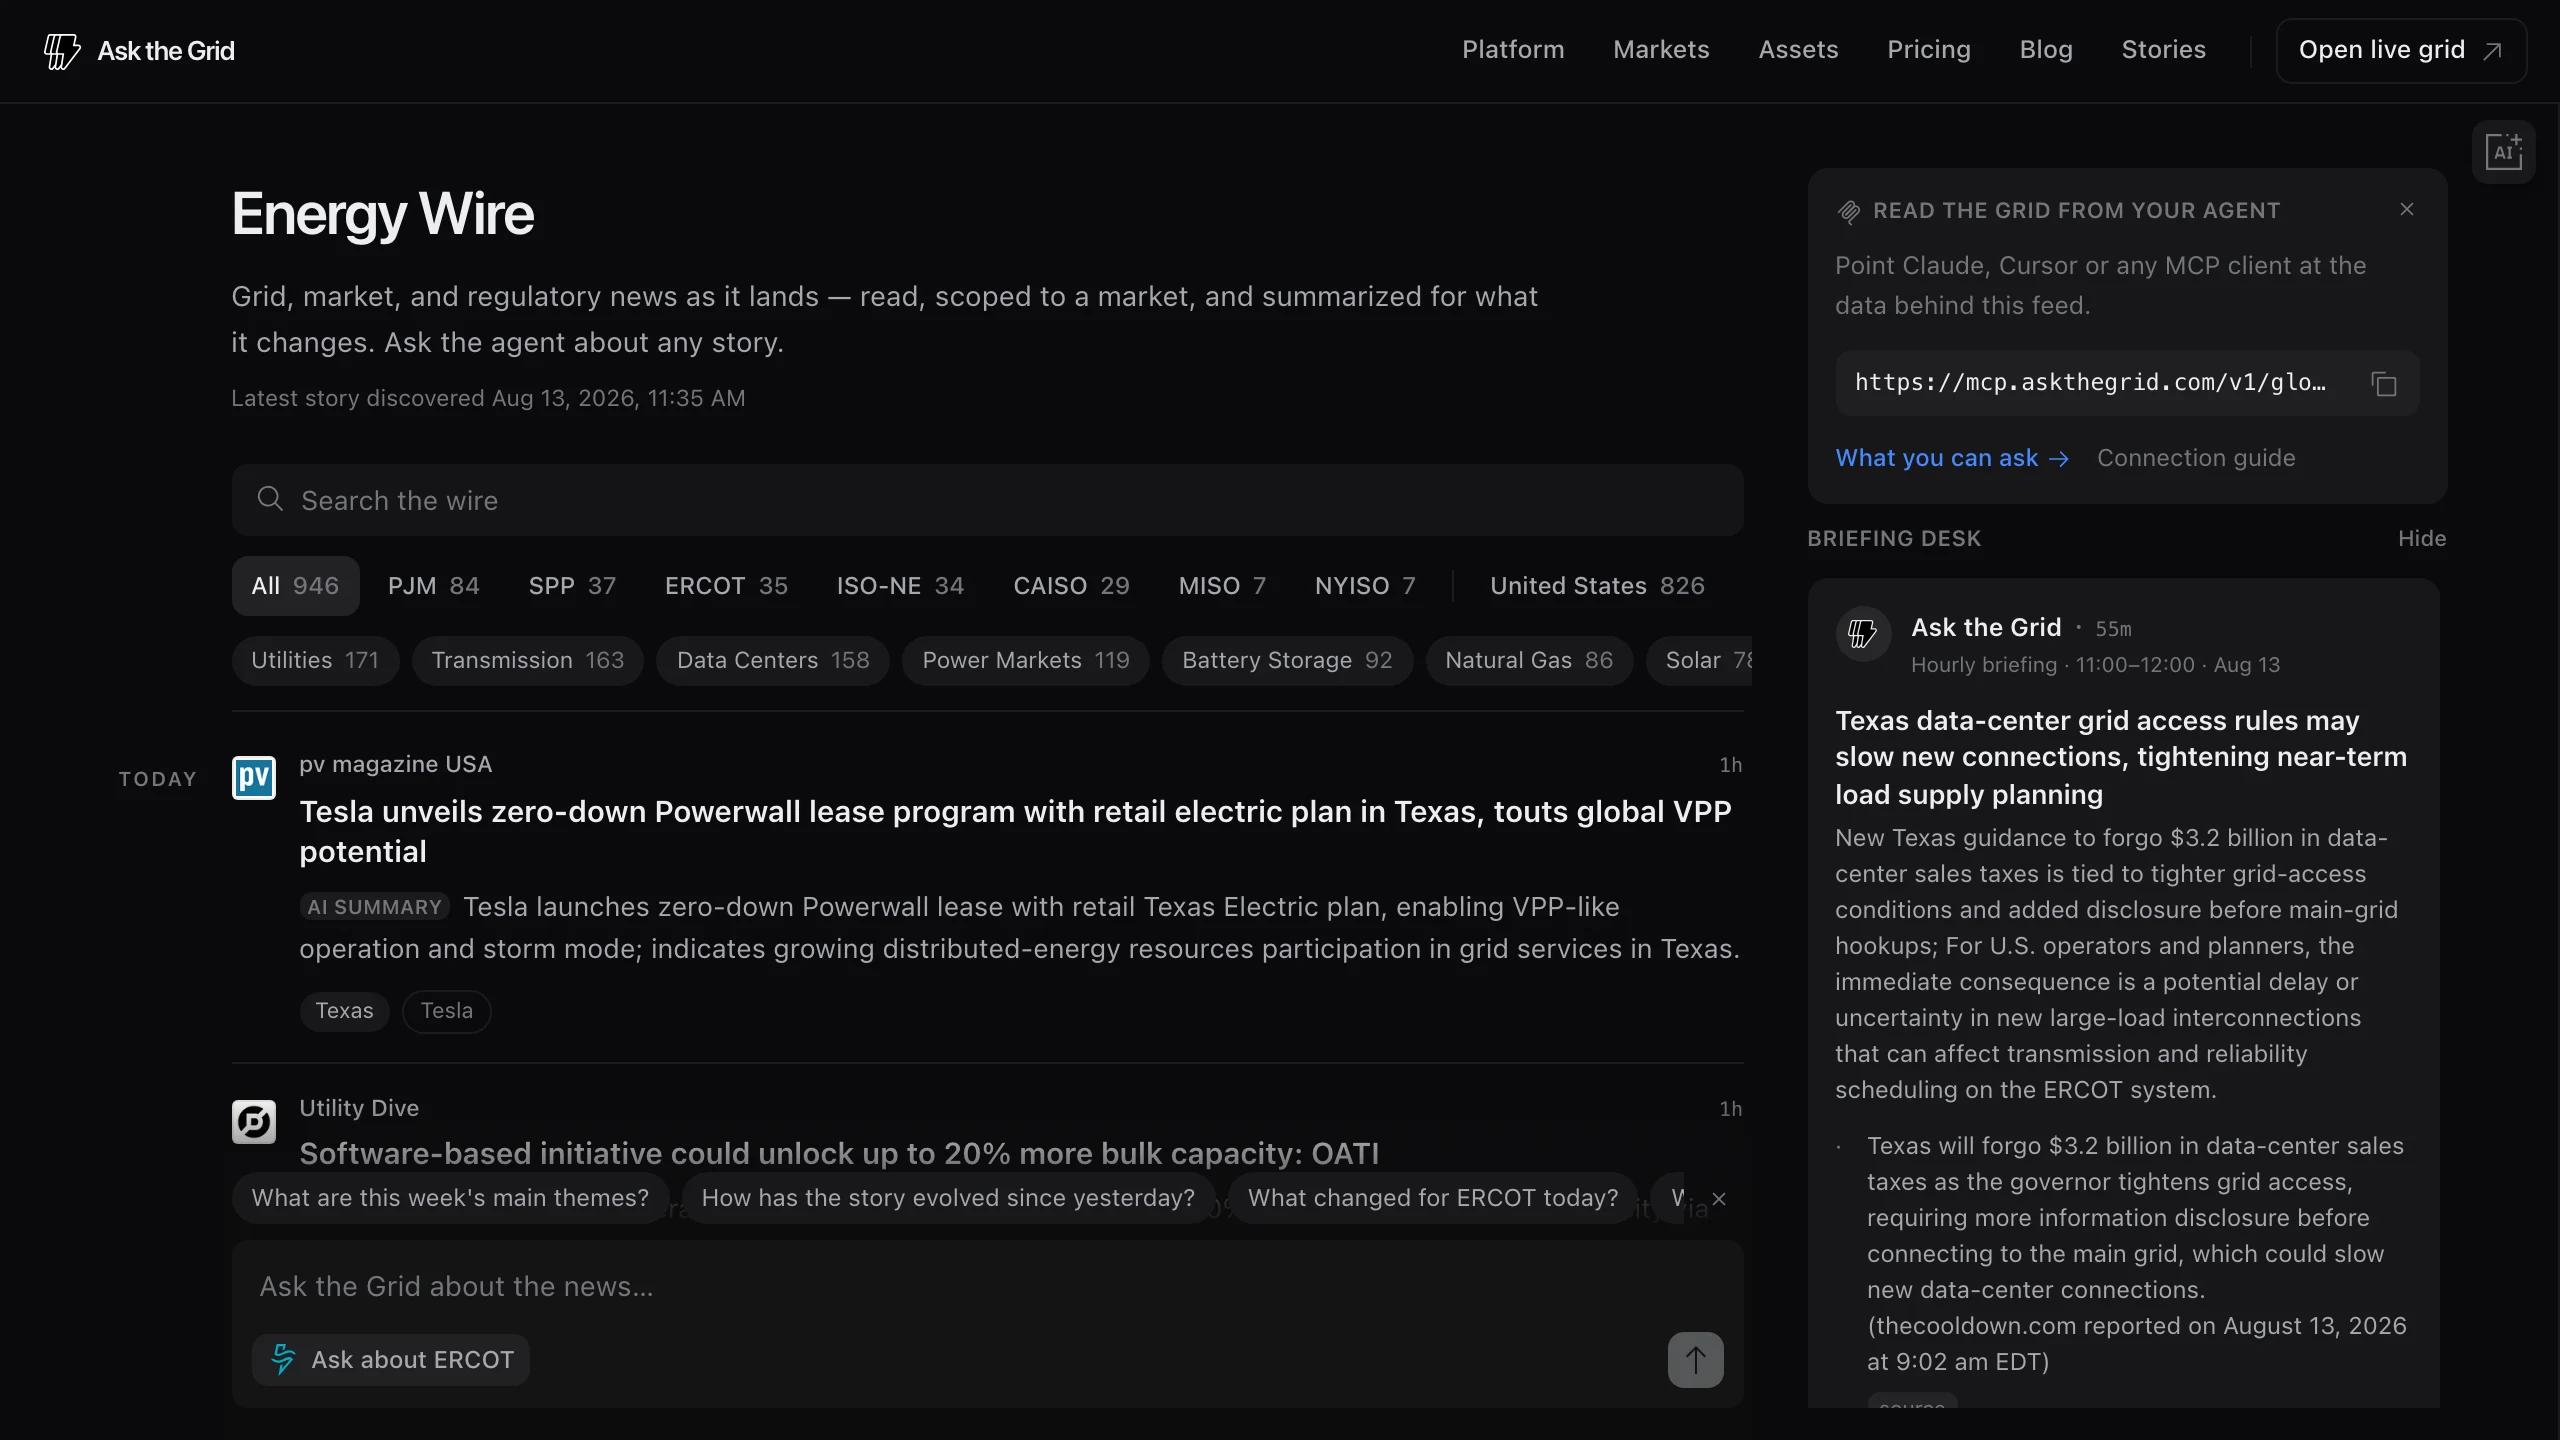The image size is (2560, 1440).
Task: Ask What changed for ERCOT today?
Action: [x=1432, y=1198]
